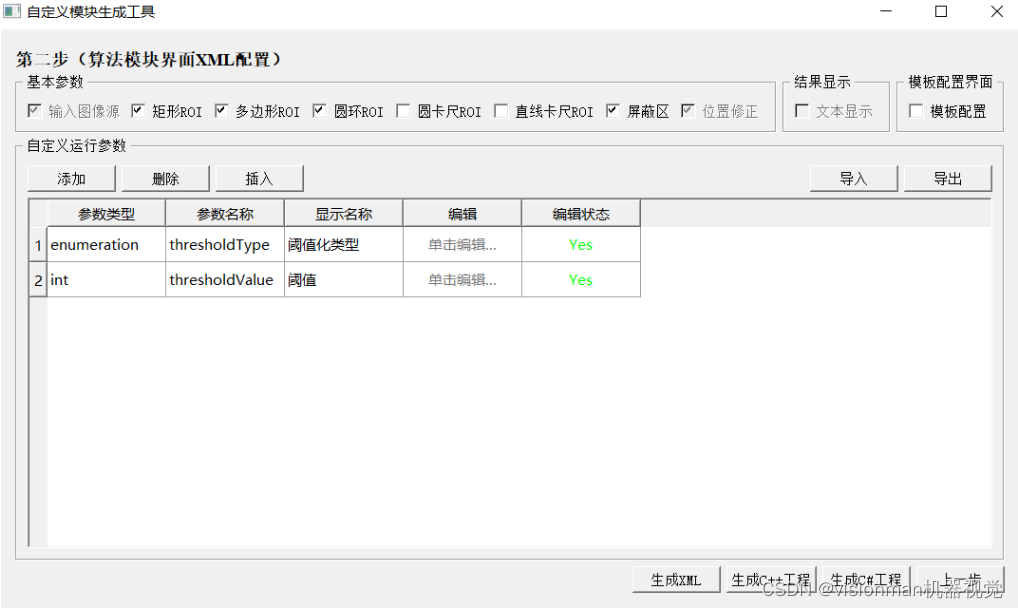Disable the 多边形ROI option
Viewport: 1018px width, 608px height.
(222, 110)
